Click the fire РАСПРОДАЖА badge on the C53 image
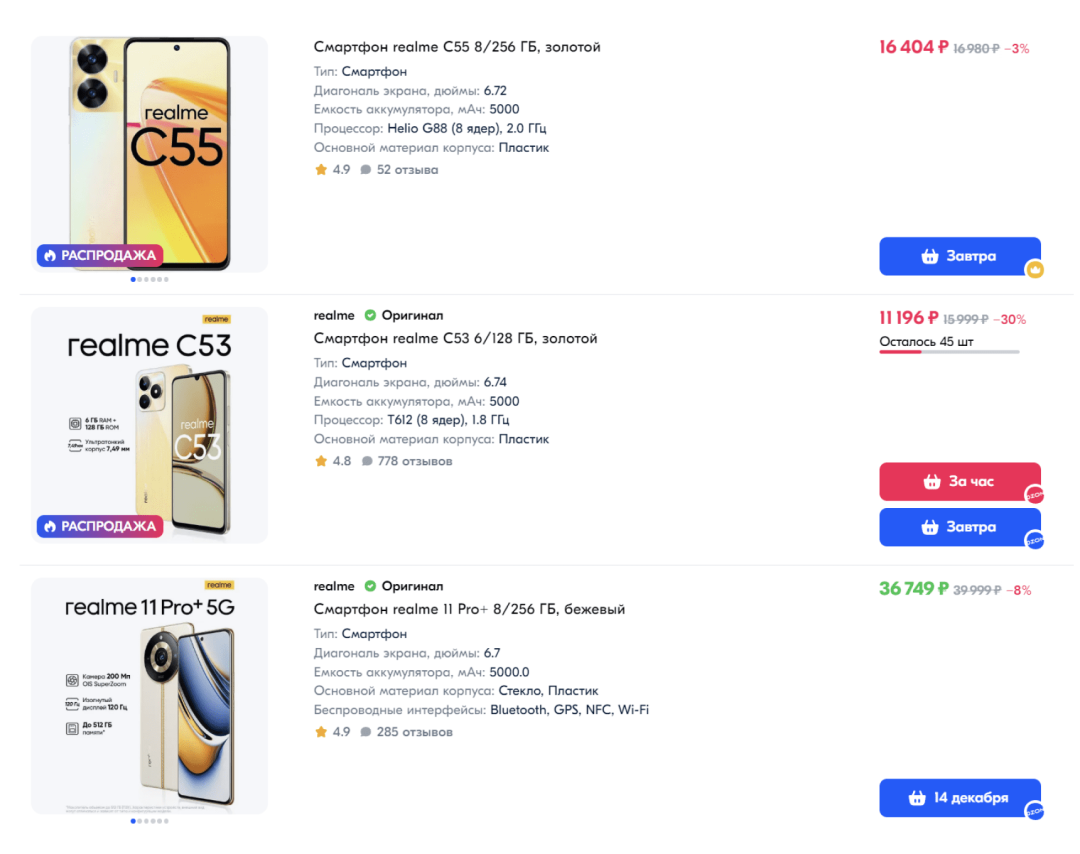Screen dimensions: 1080x854 [x=100, y=526]
